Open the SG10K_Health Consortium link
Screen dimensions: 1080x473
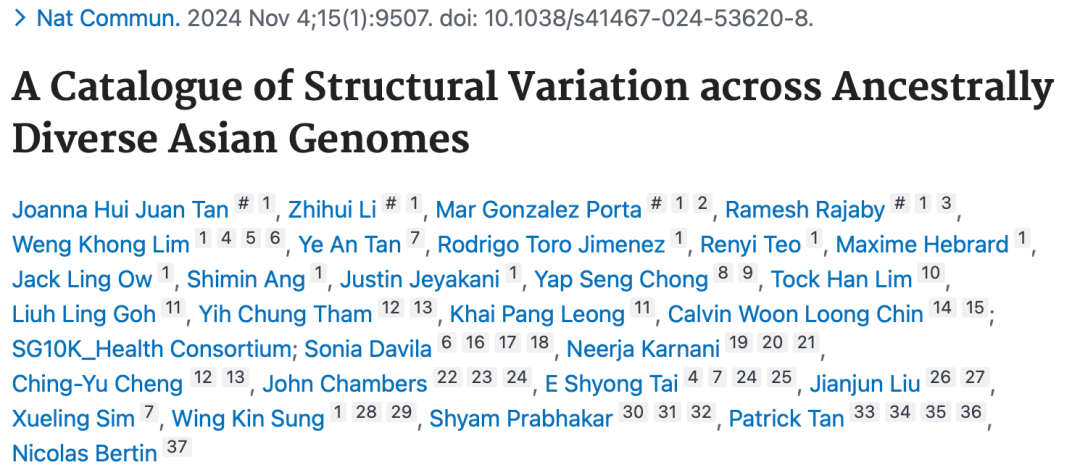click(x=151, y=349)
